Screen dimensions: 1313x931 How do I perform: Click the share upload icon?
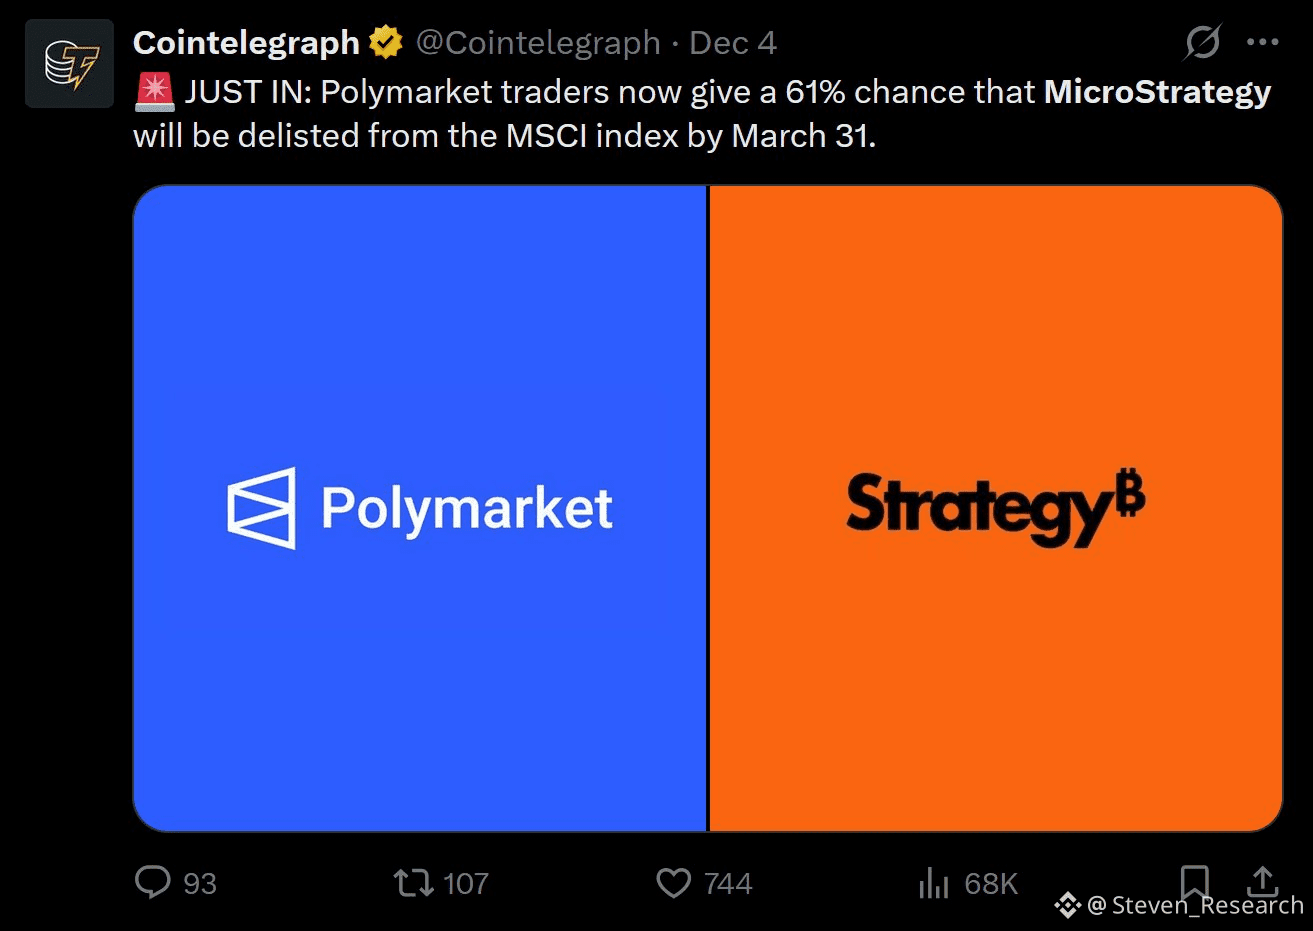[1263, 879]
